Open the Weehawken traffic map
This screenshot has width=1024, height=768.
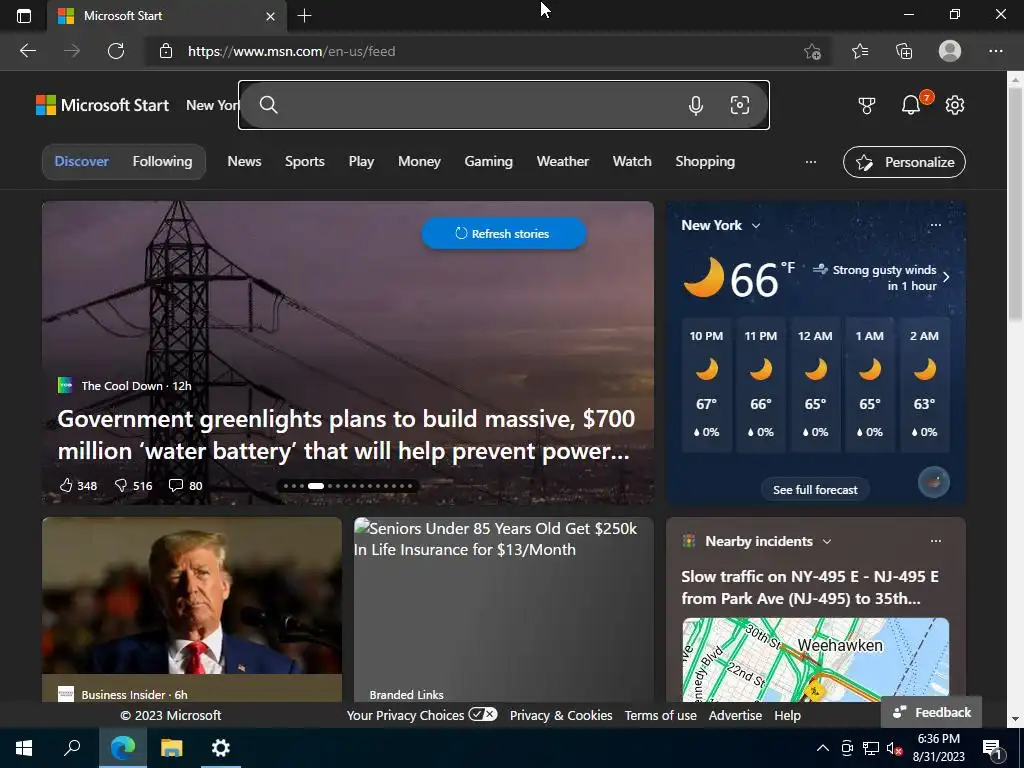815,660
